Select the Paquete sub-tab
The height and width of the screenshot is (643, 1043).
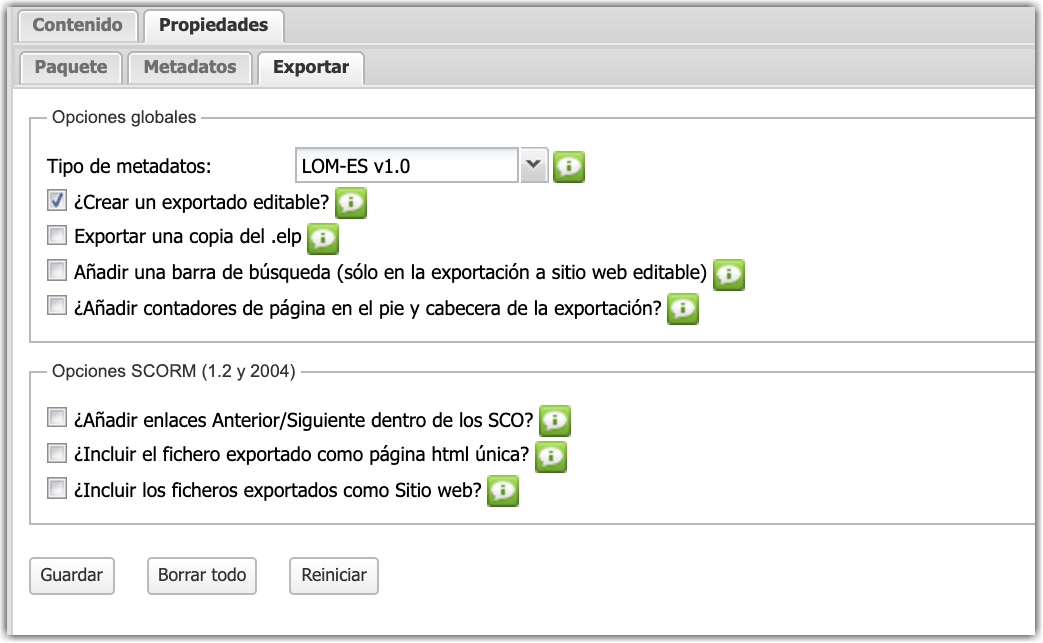[x=71, y=68]
